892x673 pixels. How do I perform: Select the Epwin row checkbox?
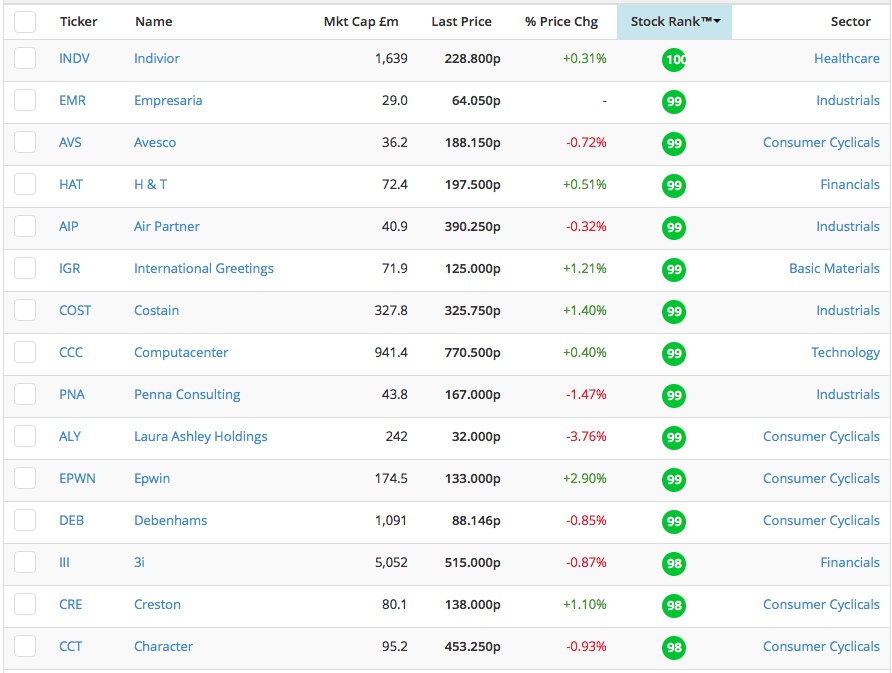coord(25,478)
